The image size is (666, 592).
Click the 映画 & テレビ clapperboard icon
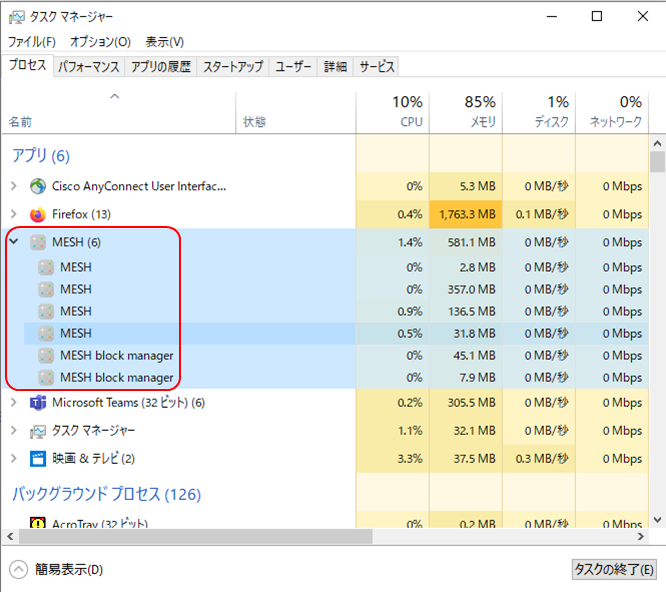click(38, 459)
